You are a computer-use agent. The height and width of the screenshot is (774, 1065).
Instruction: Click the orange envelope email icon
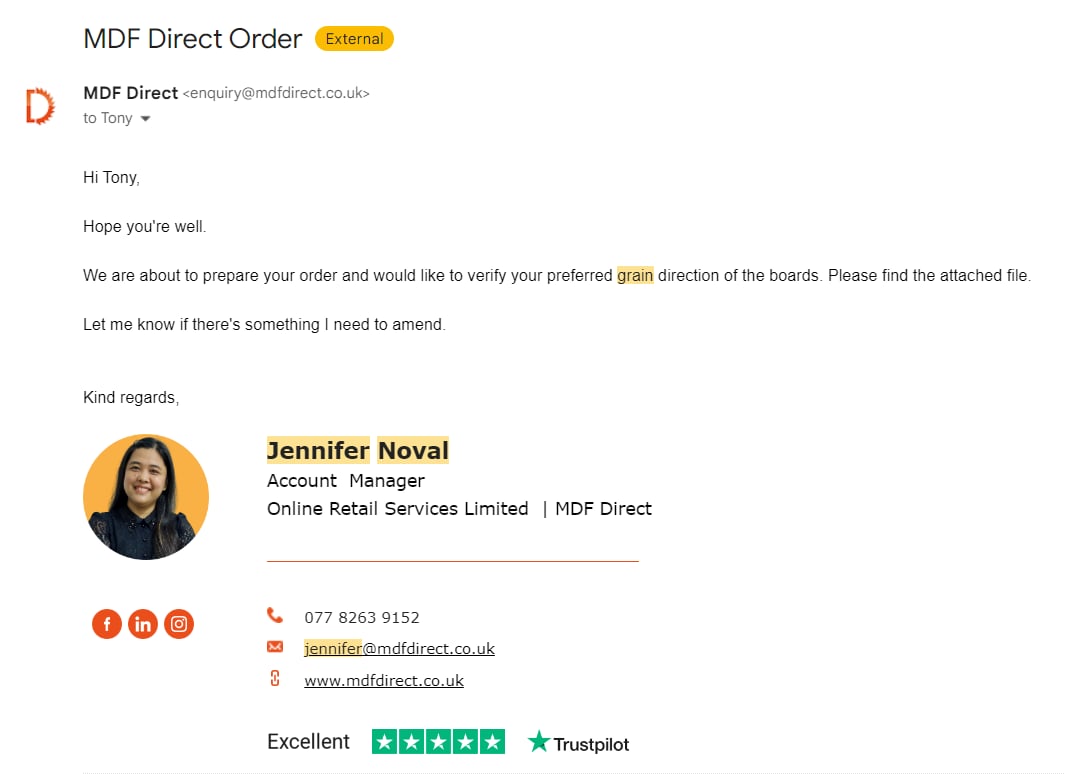point(275,647)
